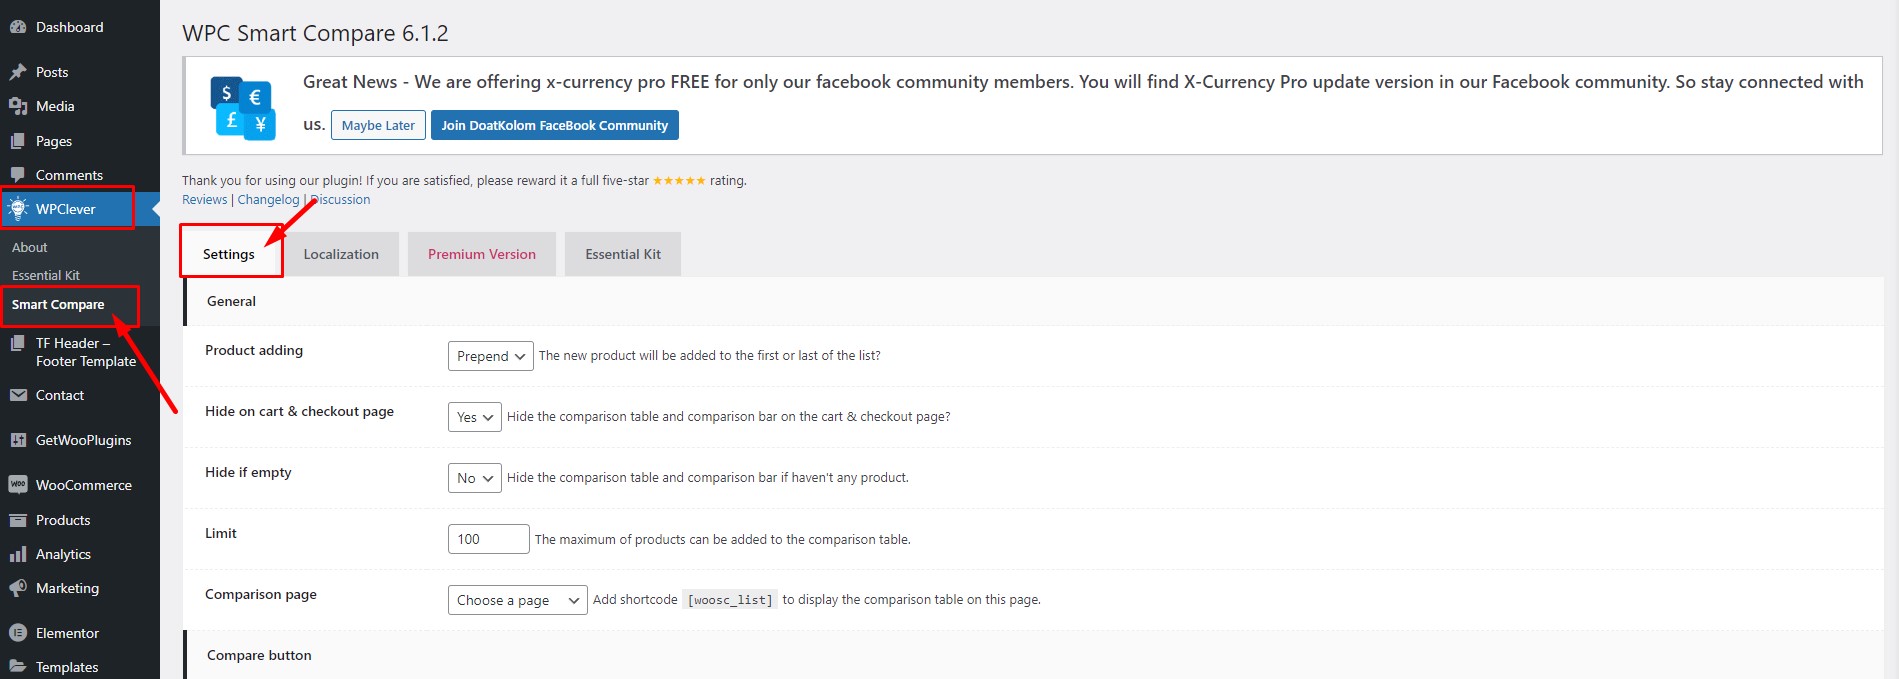Click the WPClever lightbulb icon
1899x679 pixels.
click(x=18, y=209)
